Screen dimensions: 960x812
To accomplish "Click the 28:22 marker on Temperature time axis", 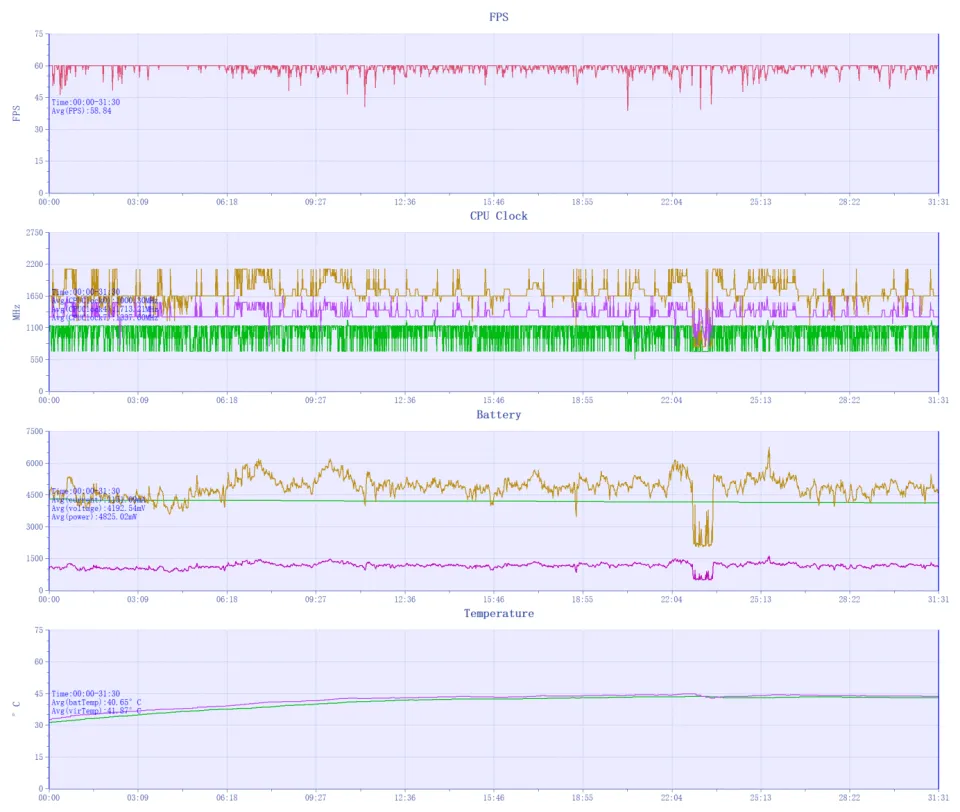I will (x=849, y=797).
